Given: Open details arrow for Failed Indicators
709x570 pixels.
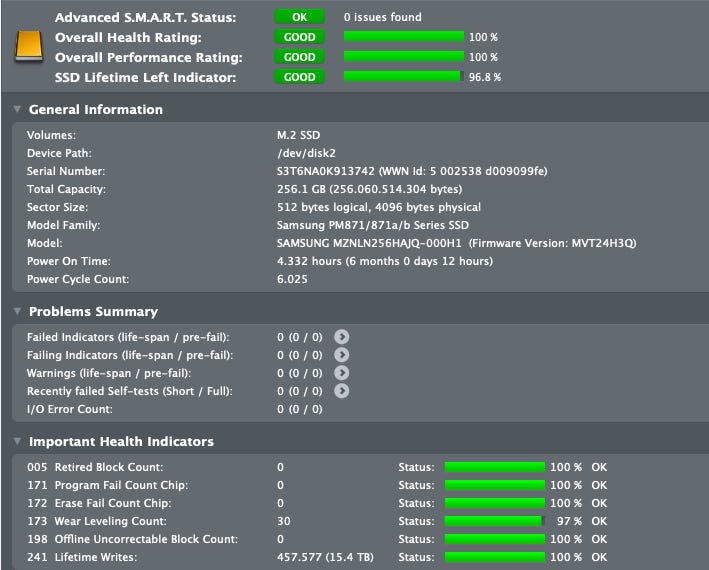Looking at the screenshot, I should pos(342,337).
